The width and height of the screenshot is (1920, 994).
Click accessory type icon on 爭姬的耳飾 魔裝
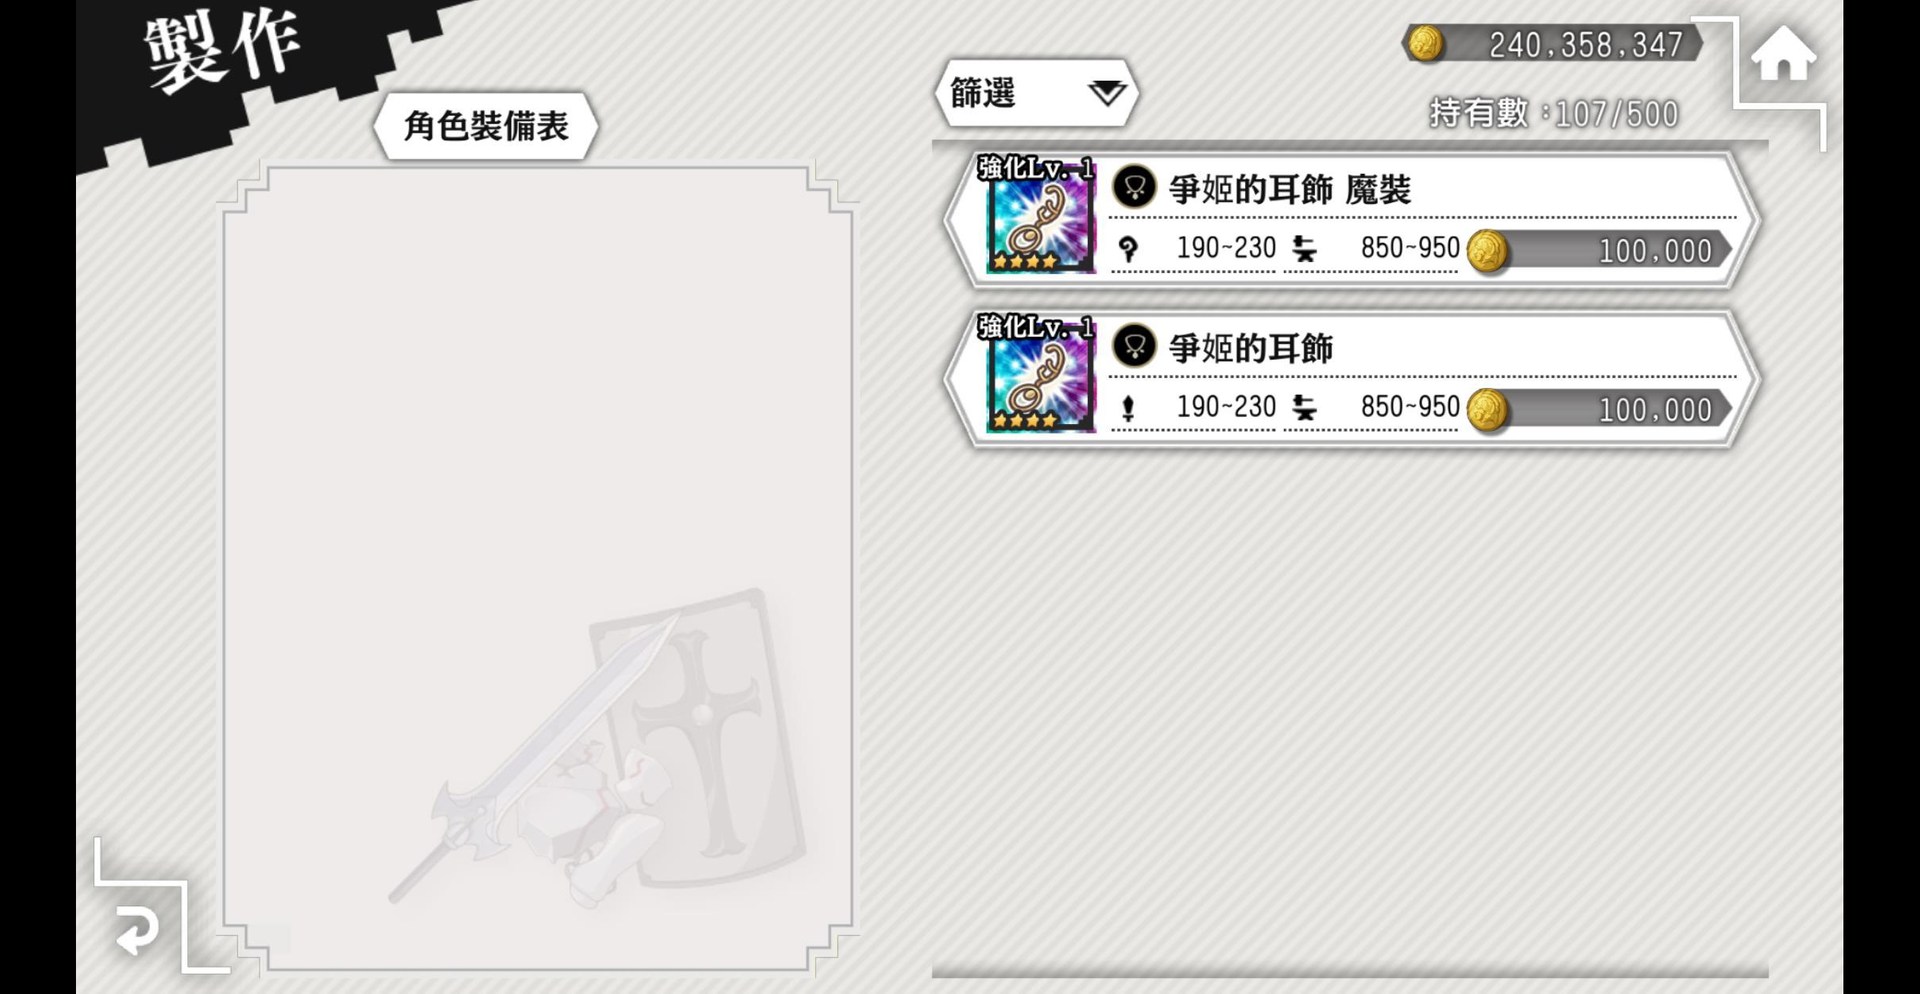tap(1134, 186)
